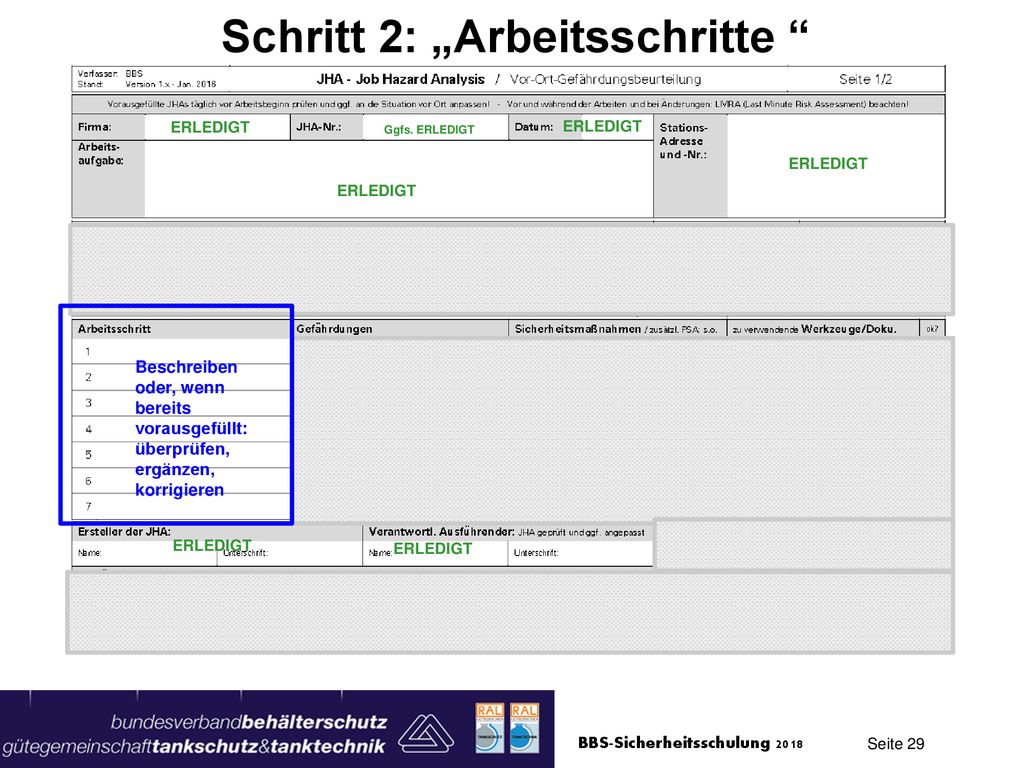The width and height of the screenshot is (1024, 768).
Task: Click the slide title "Schritt 2: Arbeitsschritte"
Action: pos(515,36)
